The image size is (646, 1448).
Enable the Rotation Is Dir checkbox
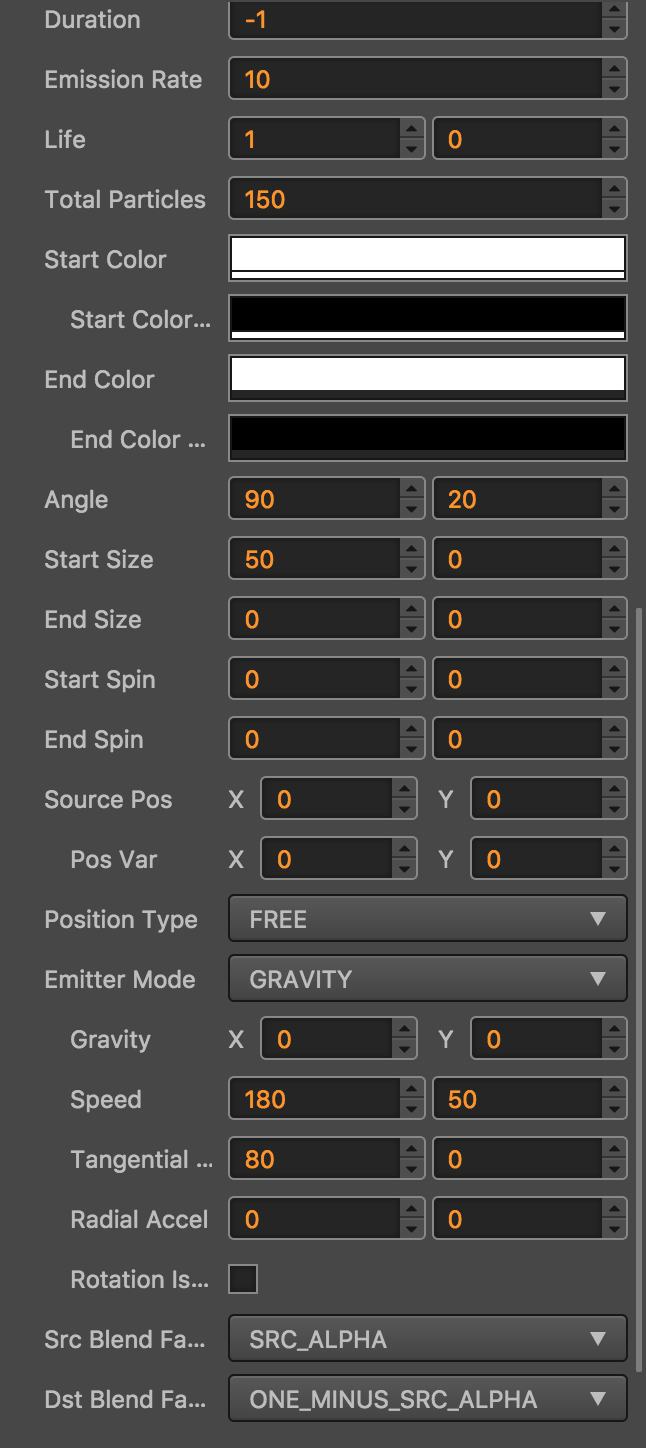click(x=243, y=1279)
